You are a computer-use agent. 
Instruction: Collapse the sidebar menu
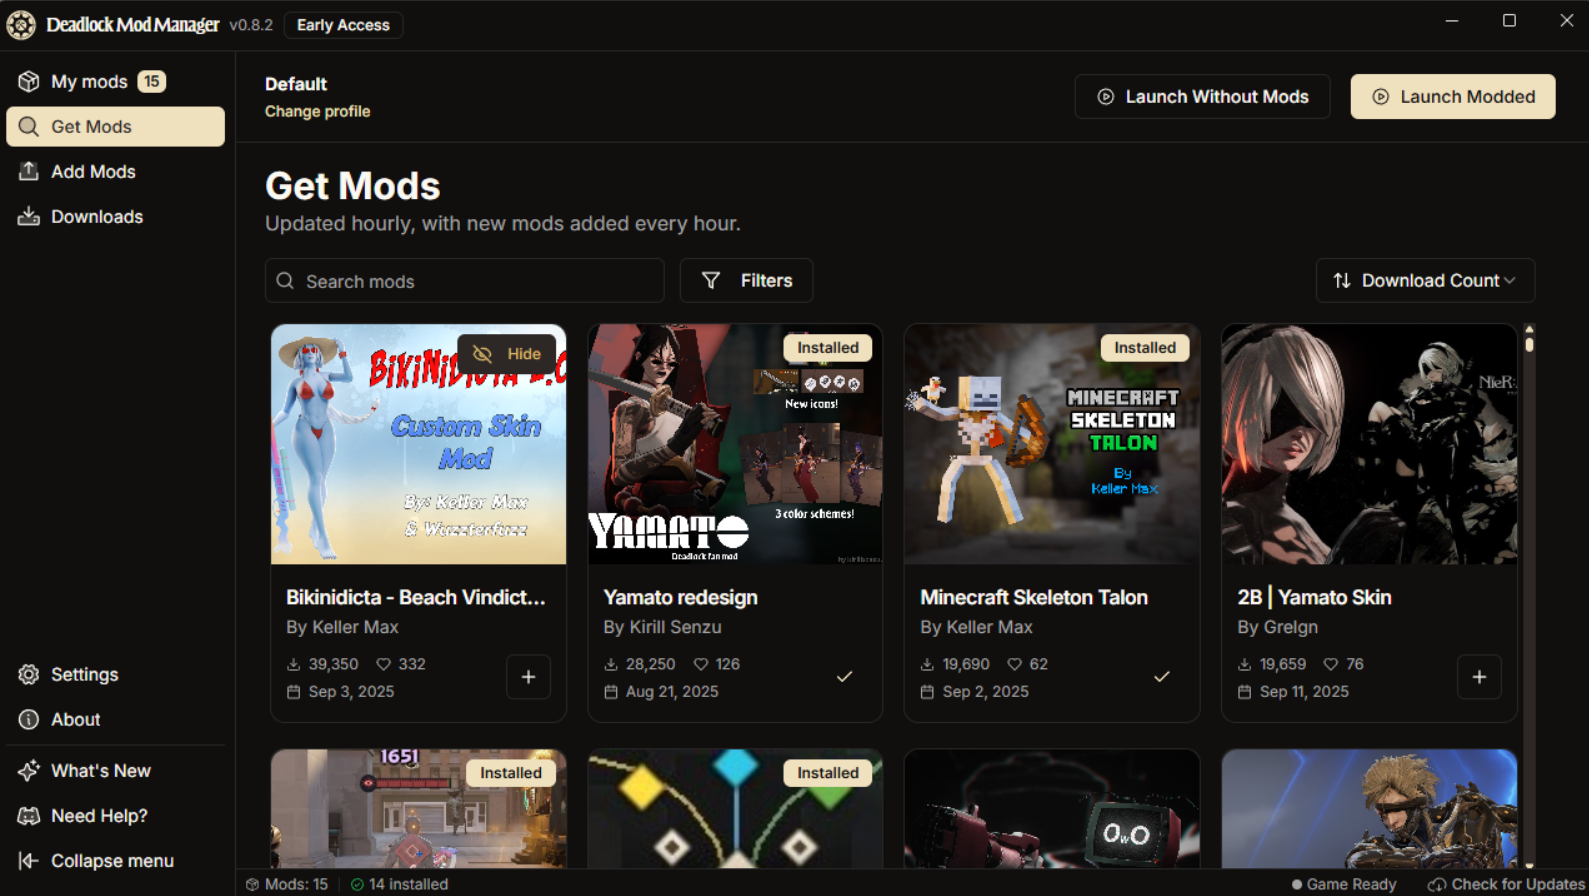(x=115, y=860)
